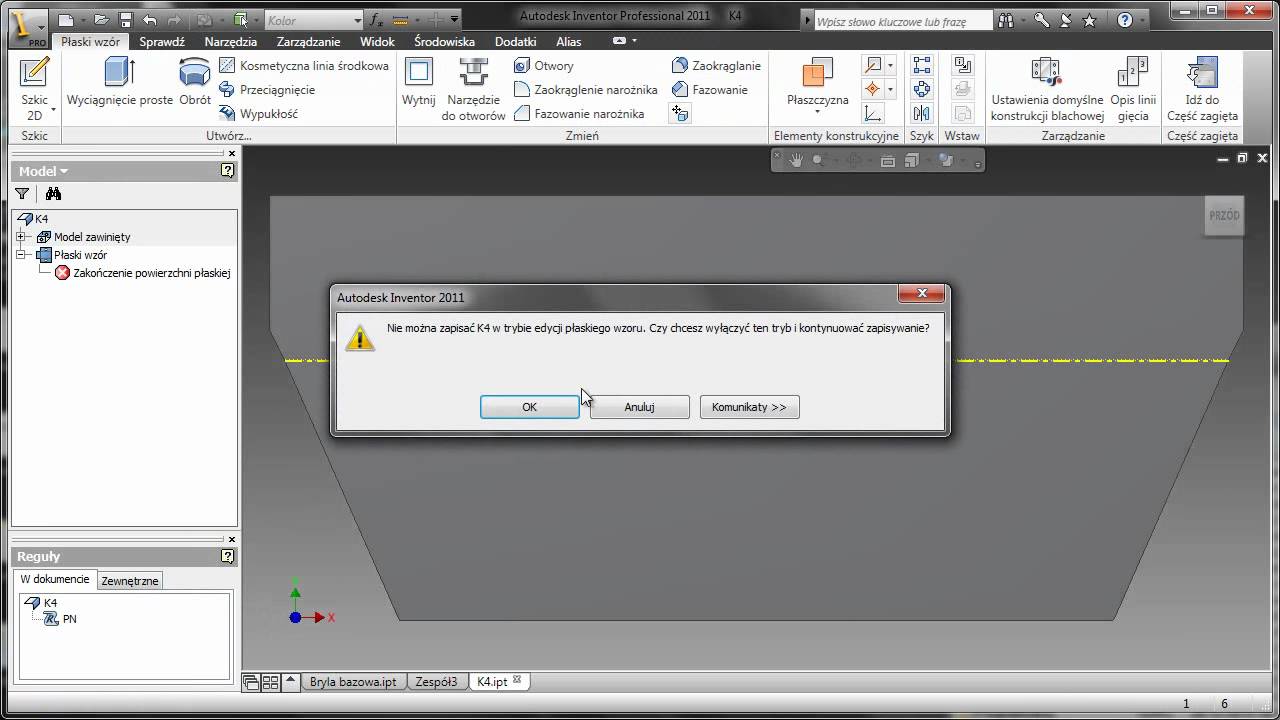The height and width of the screenshot is (720, 1280).
Task: Open Ustawienia domyślne konstrukcji blachowej
Action: pyautogui.click(x=1047, y=88)
